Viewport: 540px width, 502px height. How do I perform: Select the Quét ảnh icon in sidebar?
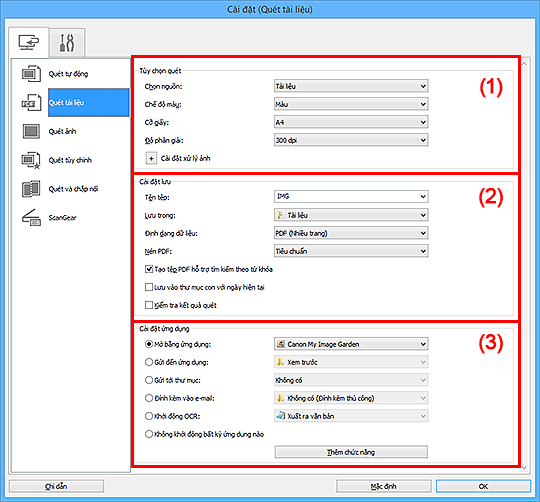(31, 131)
